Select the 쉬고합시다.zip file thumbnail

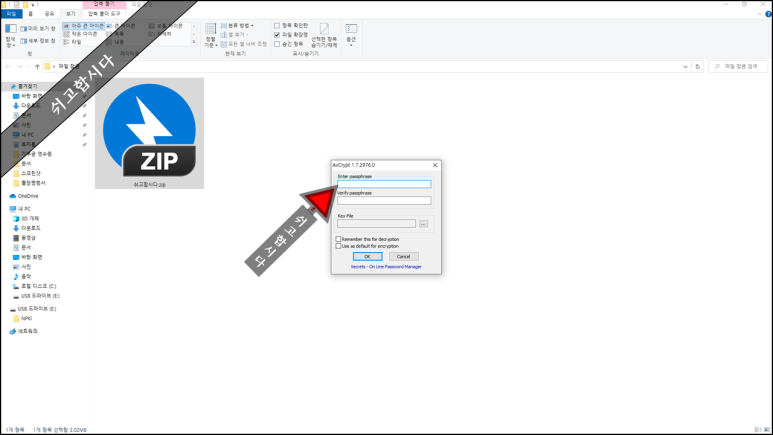point(149,133)
